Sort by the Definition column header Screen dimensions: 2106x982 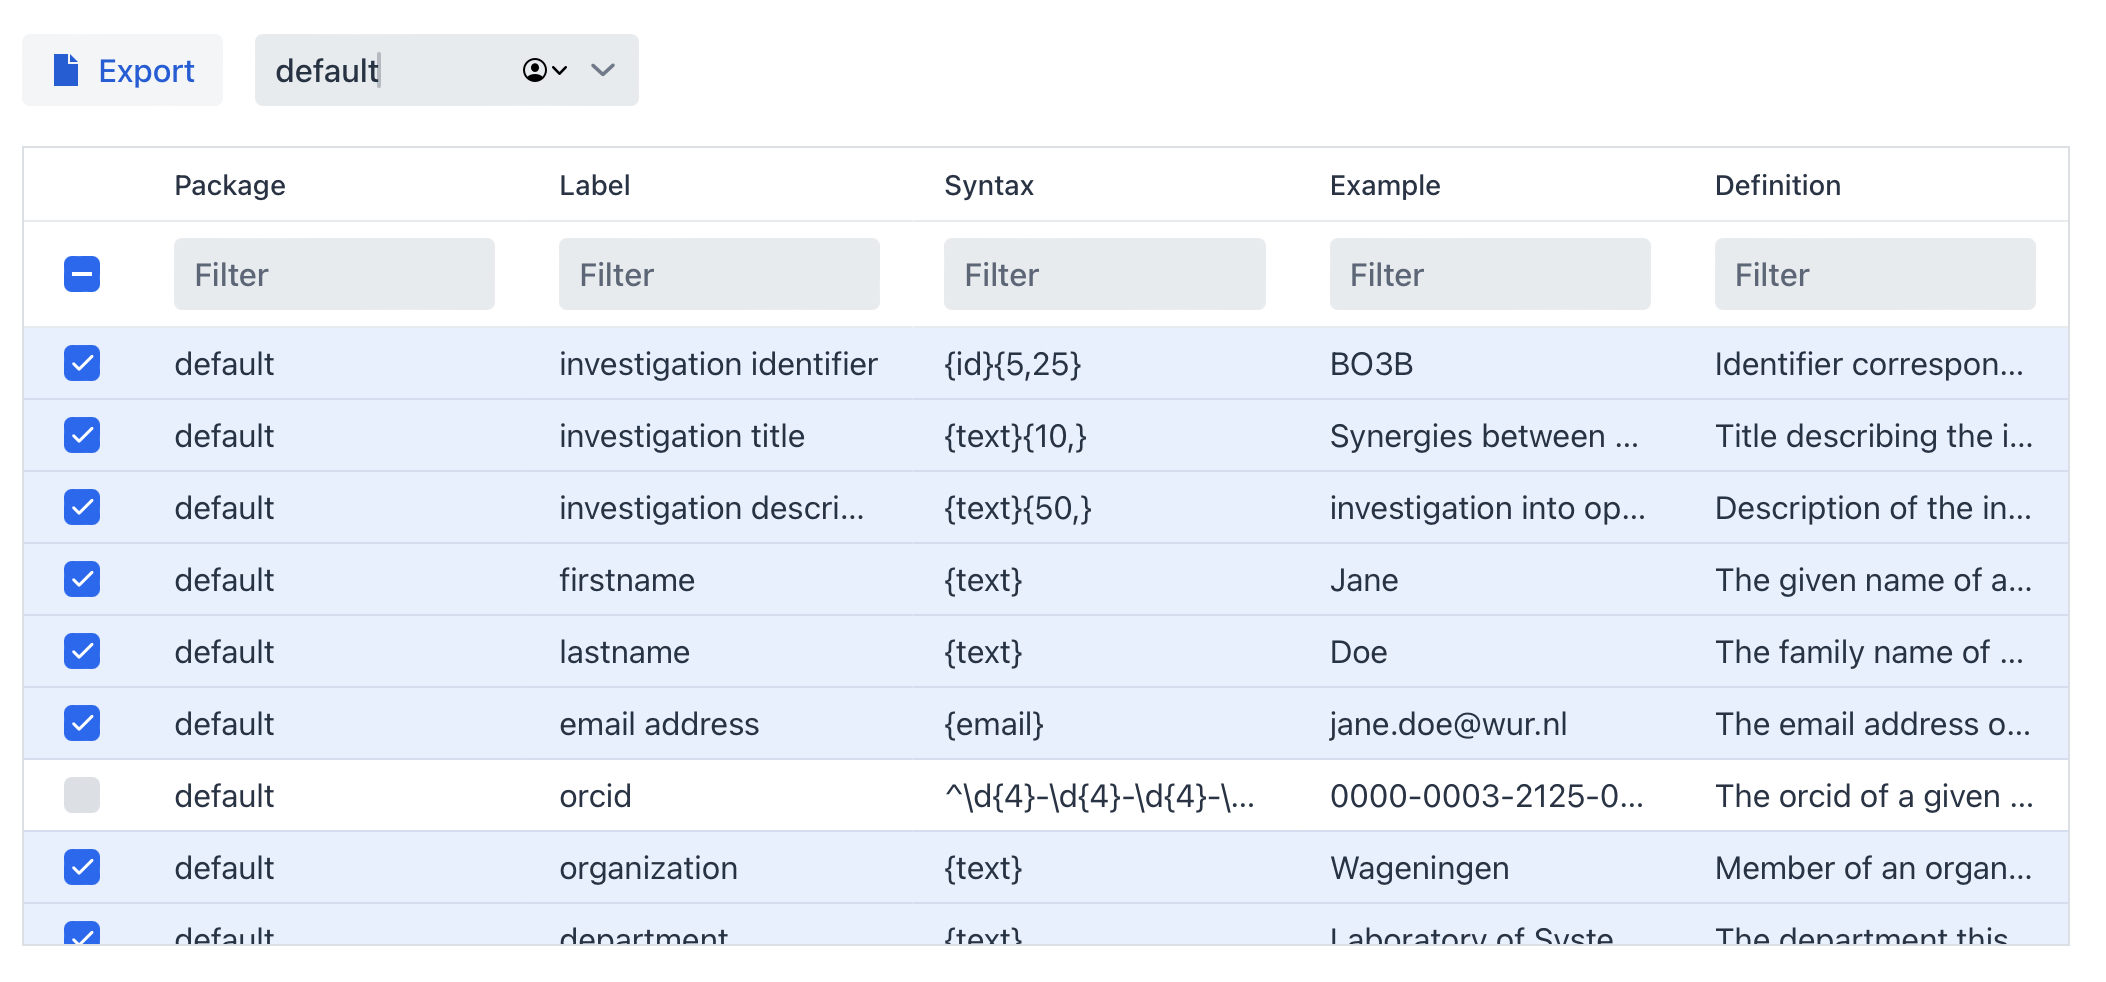[1778, 185]
